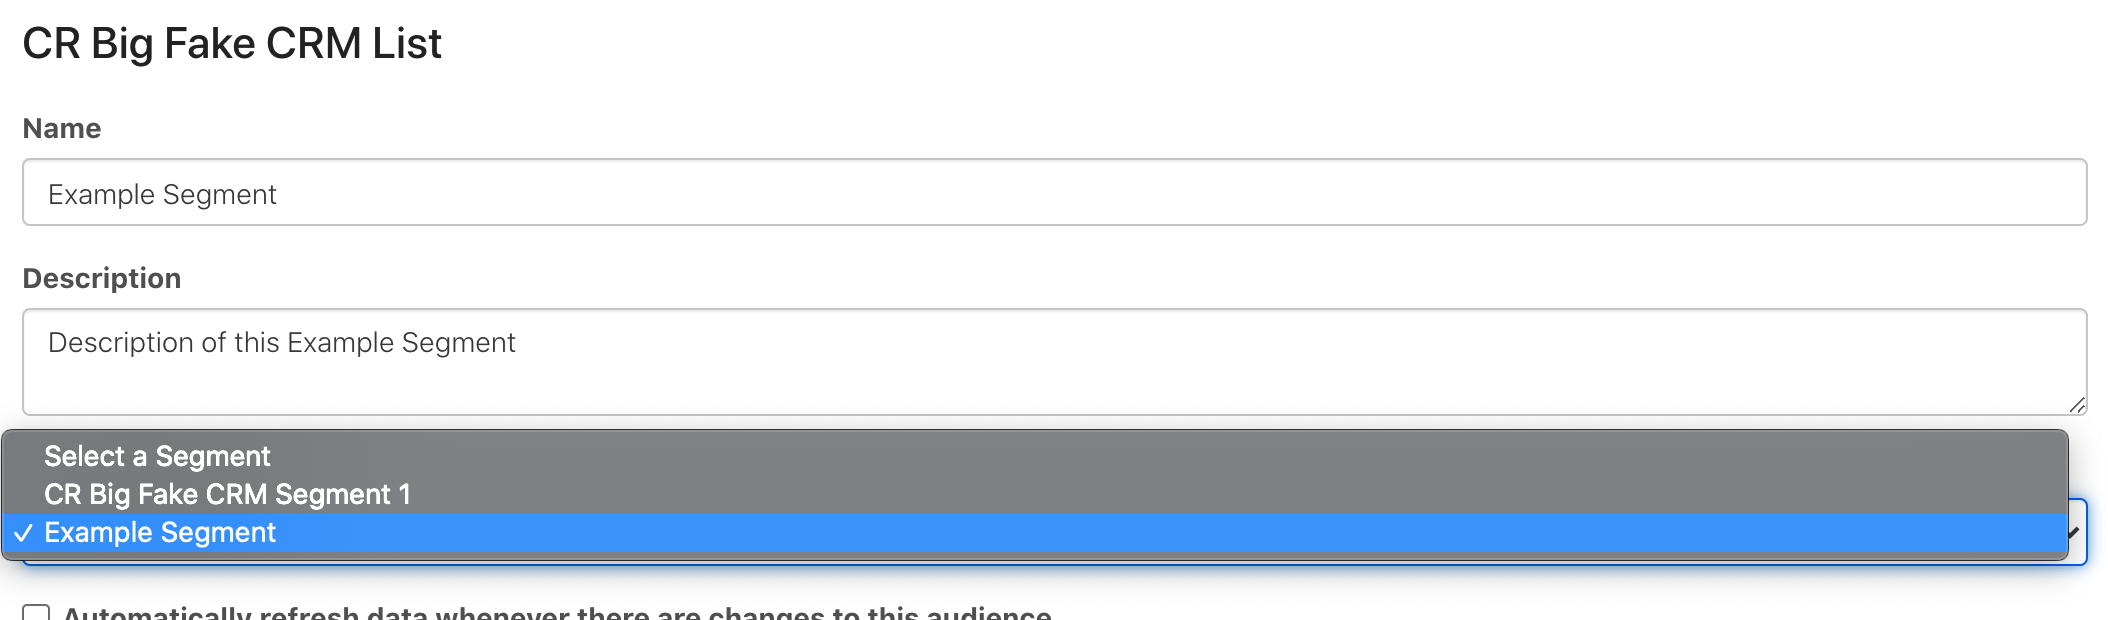
Task: Click the 'Description' field label
Action: [x=102, y=278]
